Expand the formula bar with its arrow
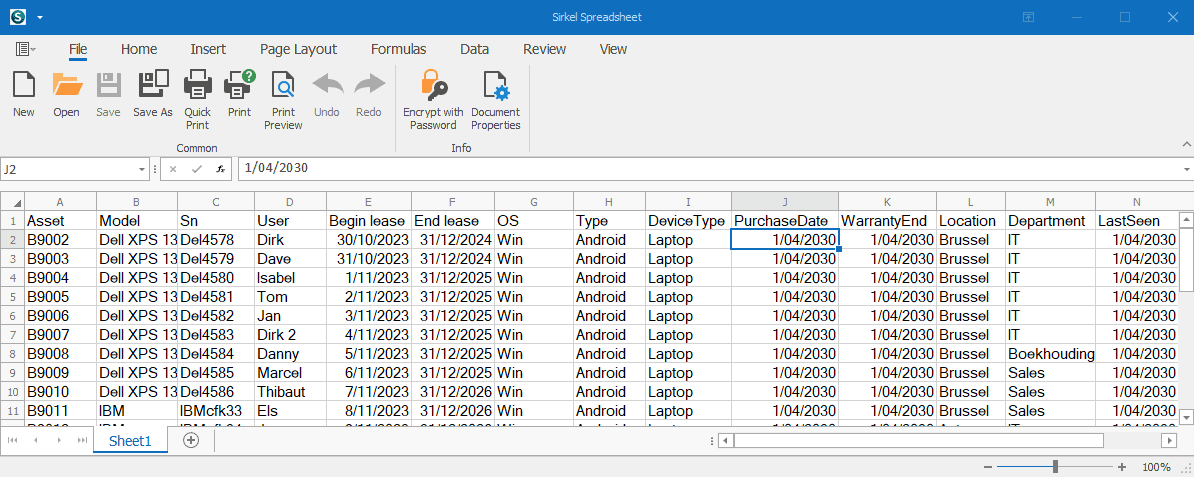The image size is (1194, 477). point(1187,169)
